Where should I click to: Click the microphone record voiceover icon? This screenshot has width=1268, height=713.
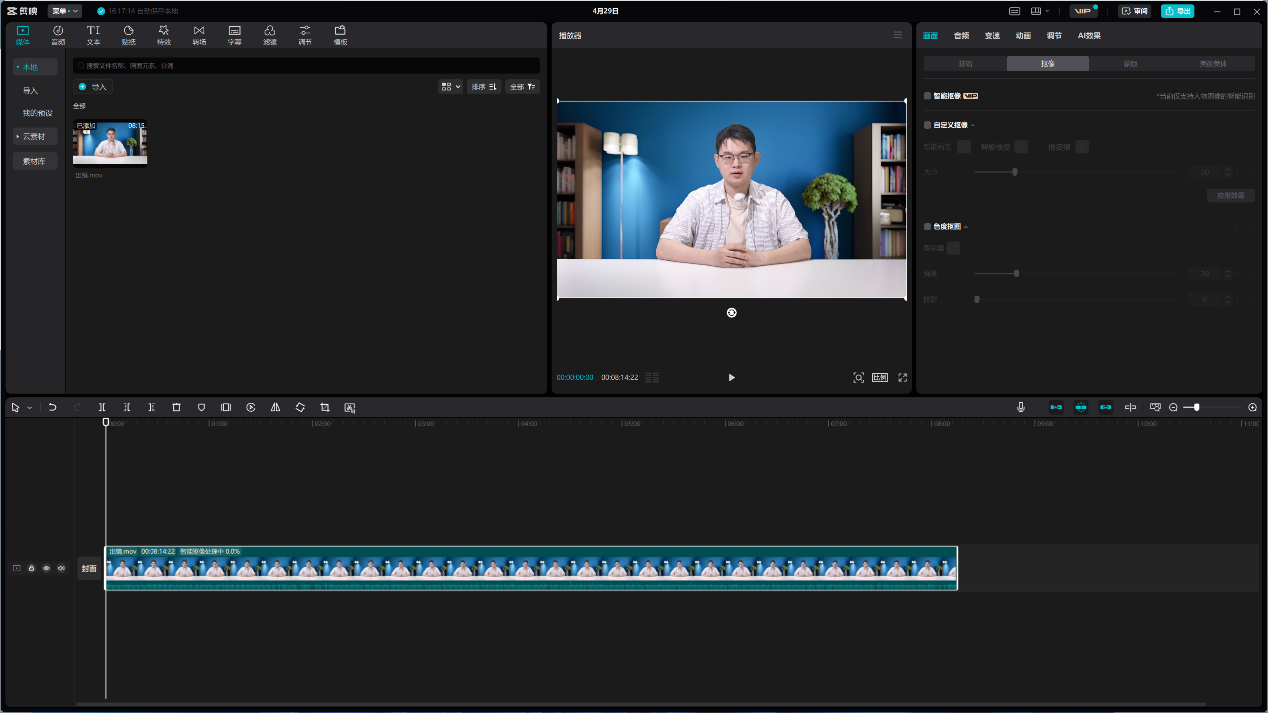coord(1021,407)
